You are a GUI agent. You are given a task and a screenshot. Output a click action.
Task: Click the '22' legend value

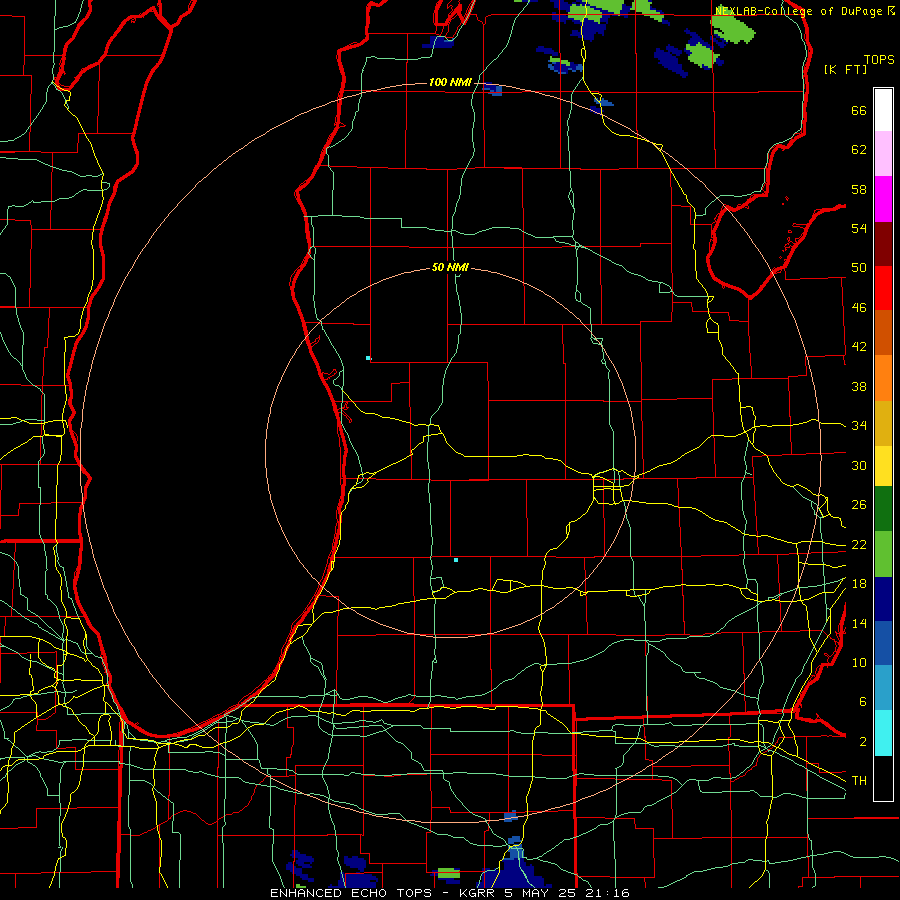click(859, 545)
